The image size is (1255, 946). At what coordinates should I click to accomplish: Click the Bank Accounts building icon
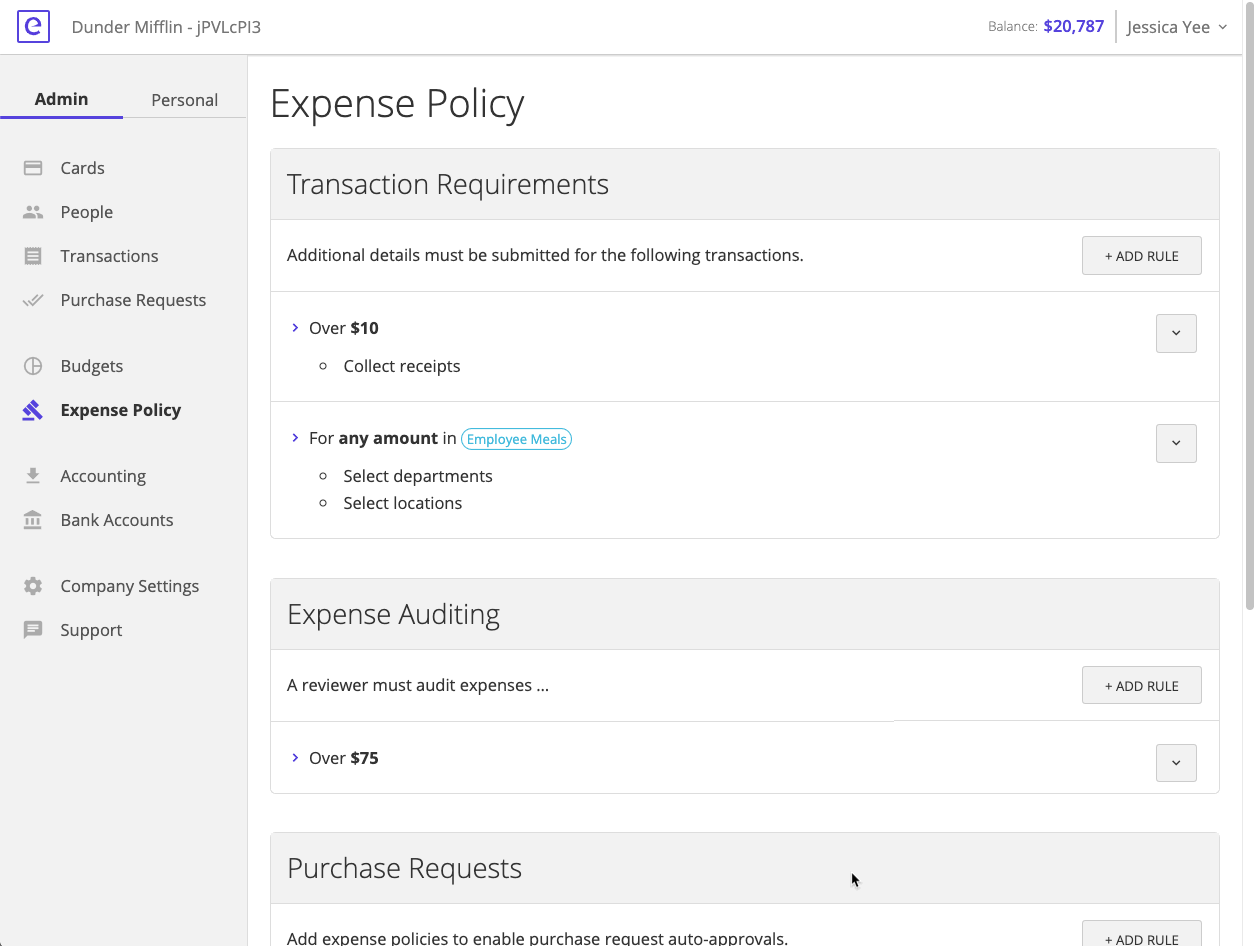tap(33, 520)
